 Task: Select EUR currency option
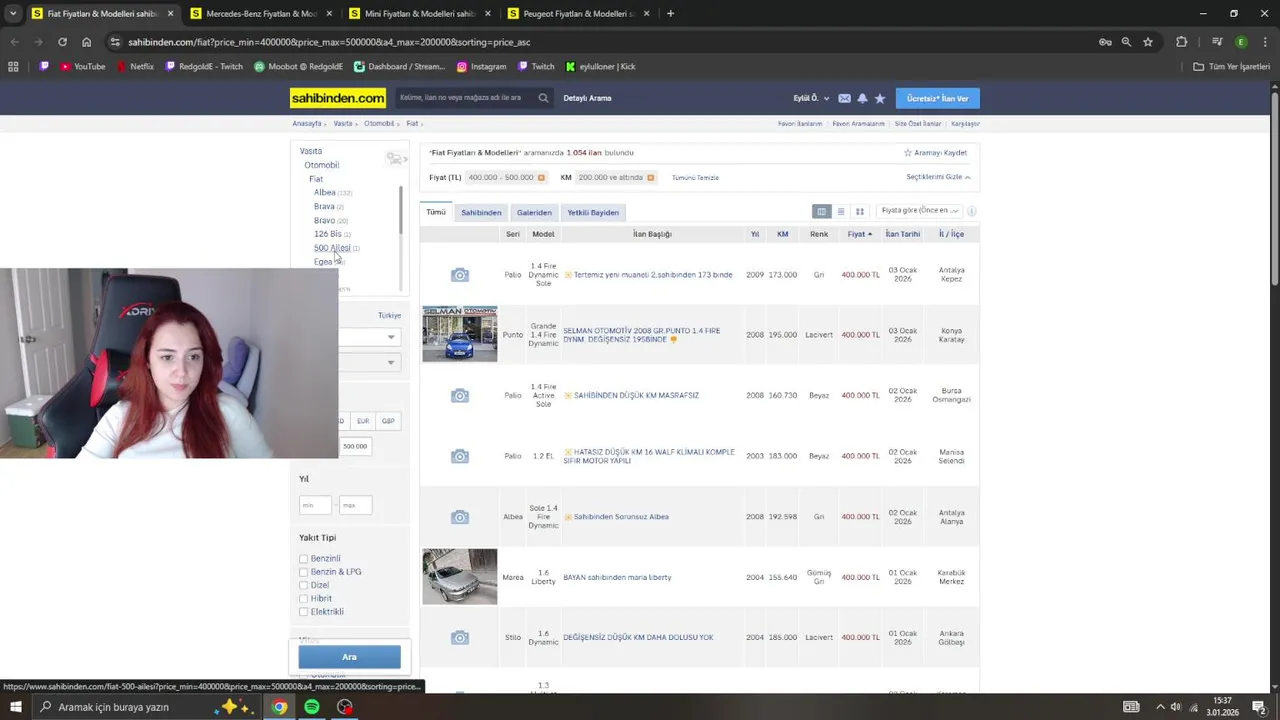363,421
